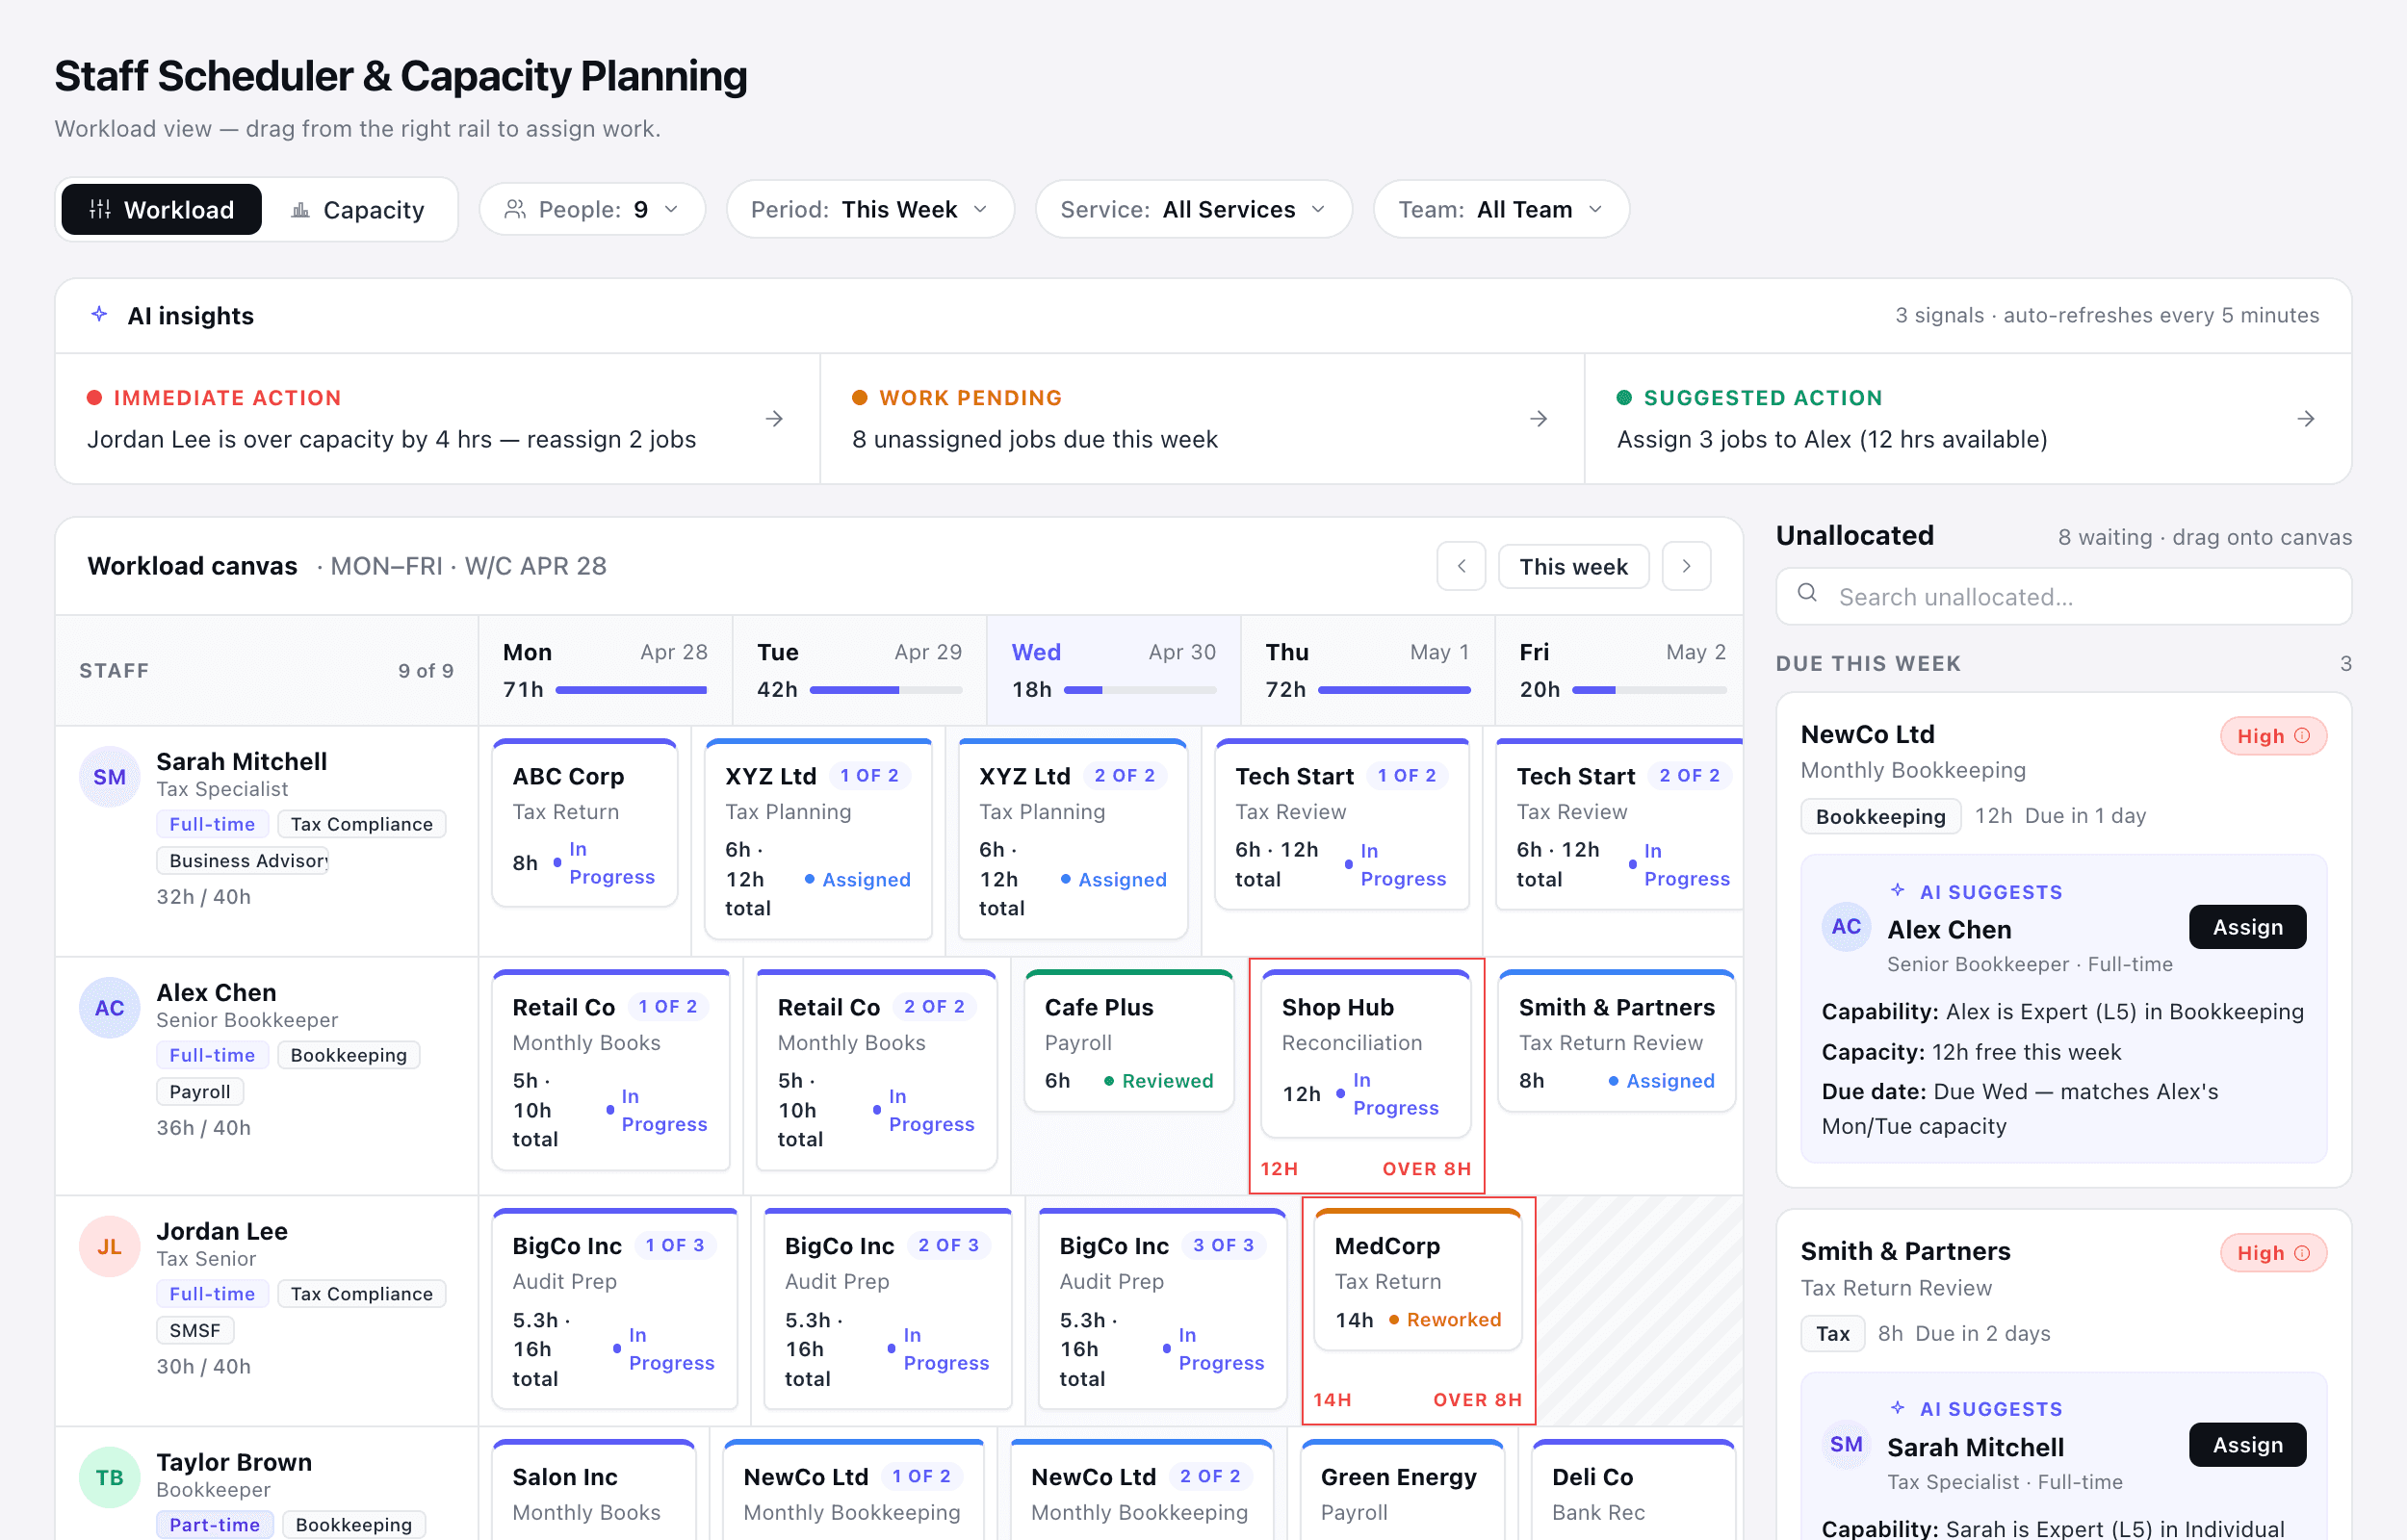Open the Team: All Team dropdown

[1501, 209]
